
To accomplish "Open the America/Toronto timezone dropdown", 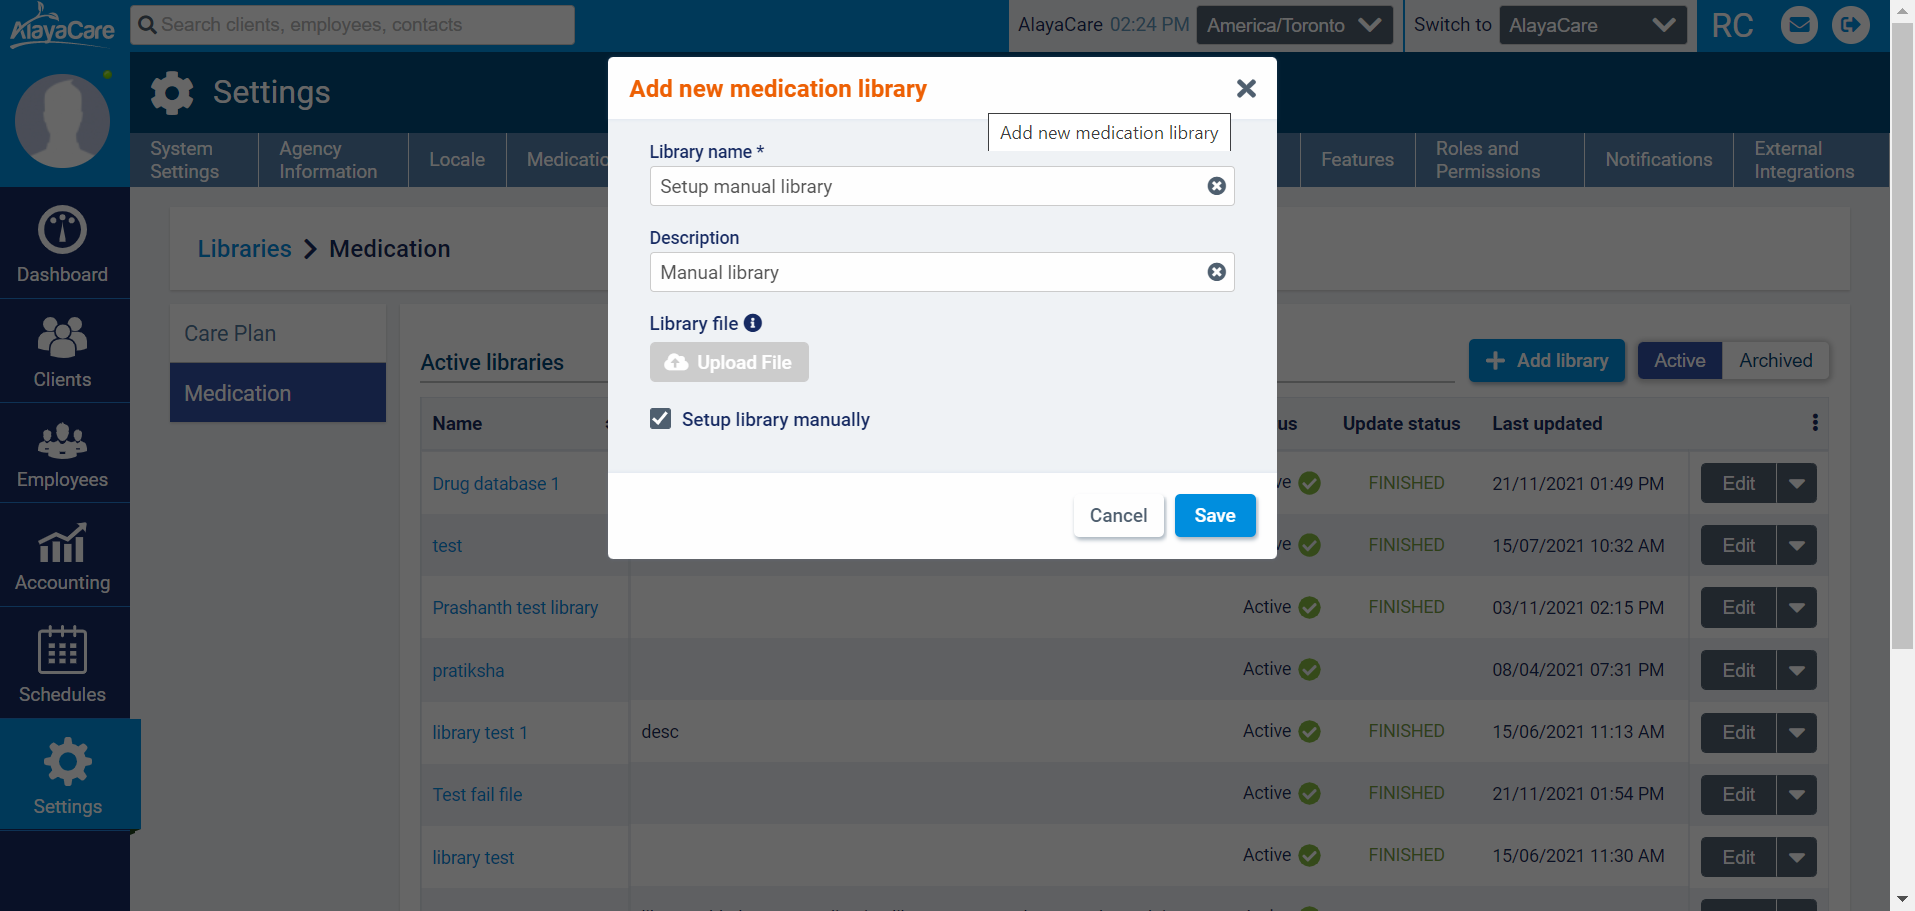I will point(1295,25).
